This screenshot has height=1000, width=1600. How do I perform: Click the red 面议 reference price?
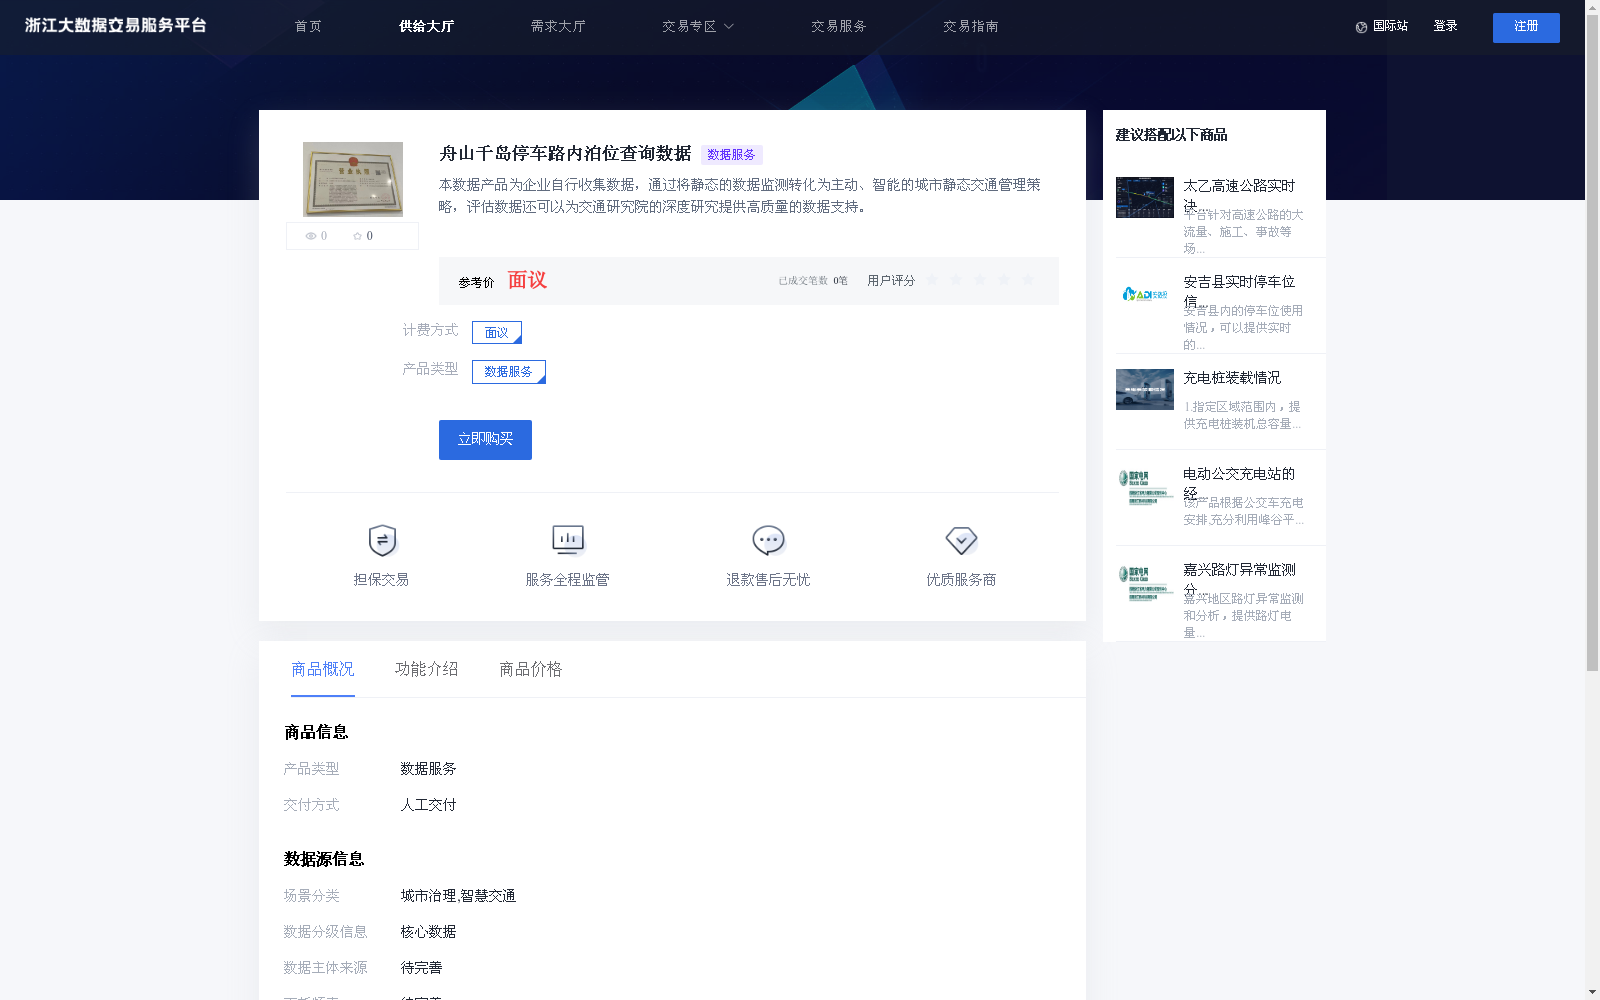click(527, 280)
